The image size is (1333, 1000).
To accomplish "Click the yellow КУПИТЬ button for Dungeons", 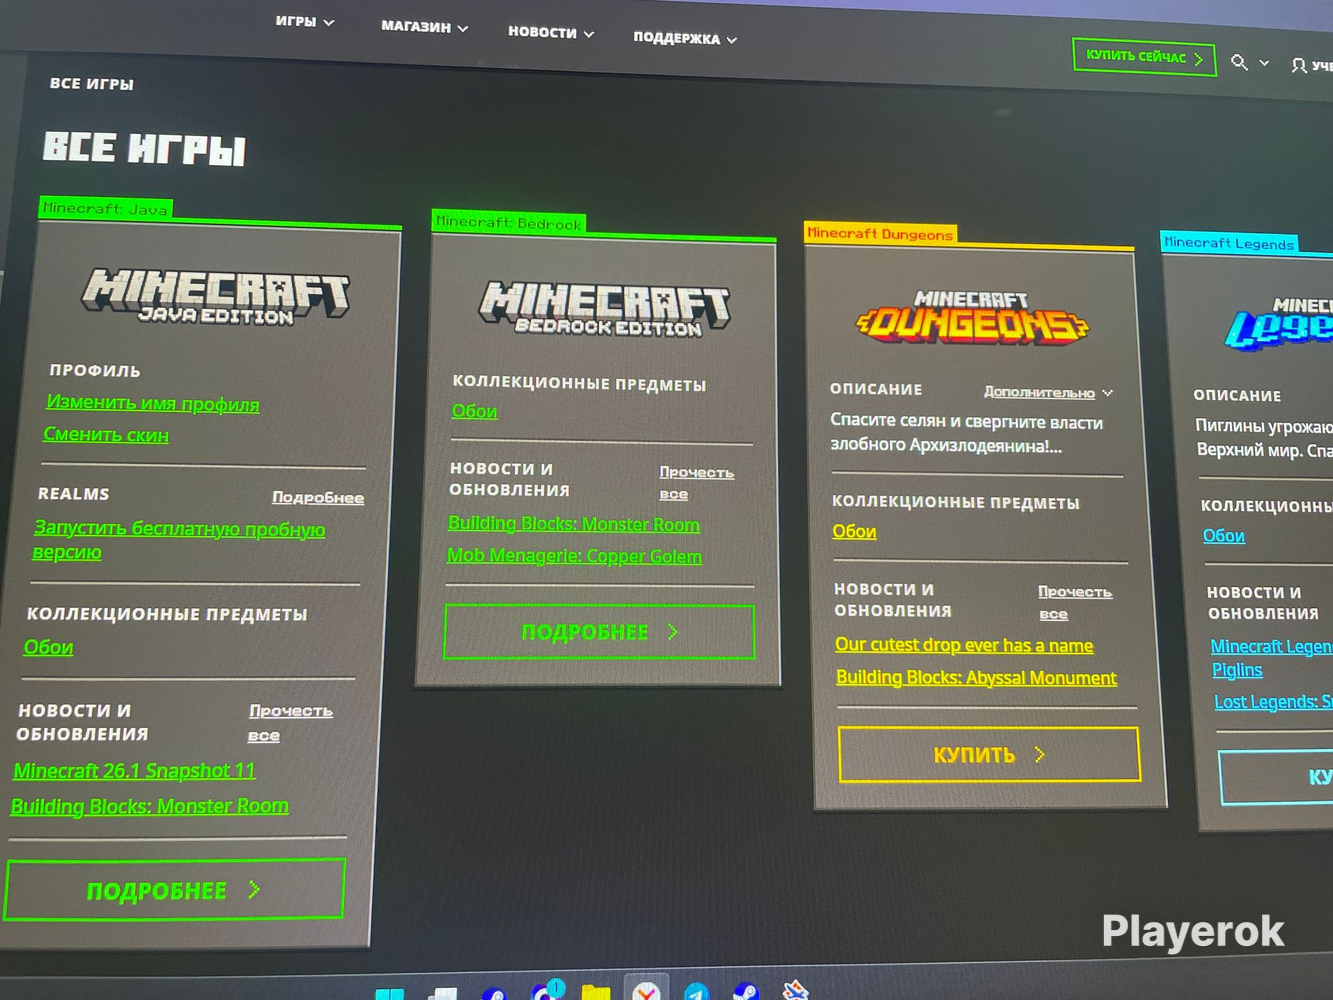I will pyautogui.click(x=989, y=754).
